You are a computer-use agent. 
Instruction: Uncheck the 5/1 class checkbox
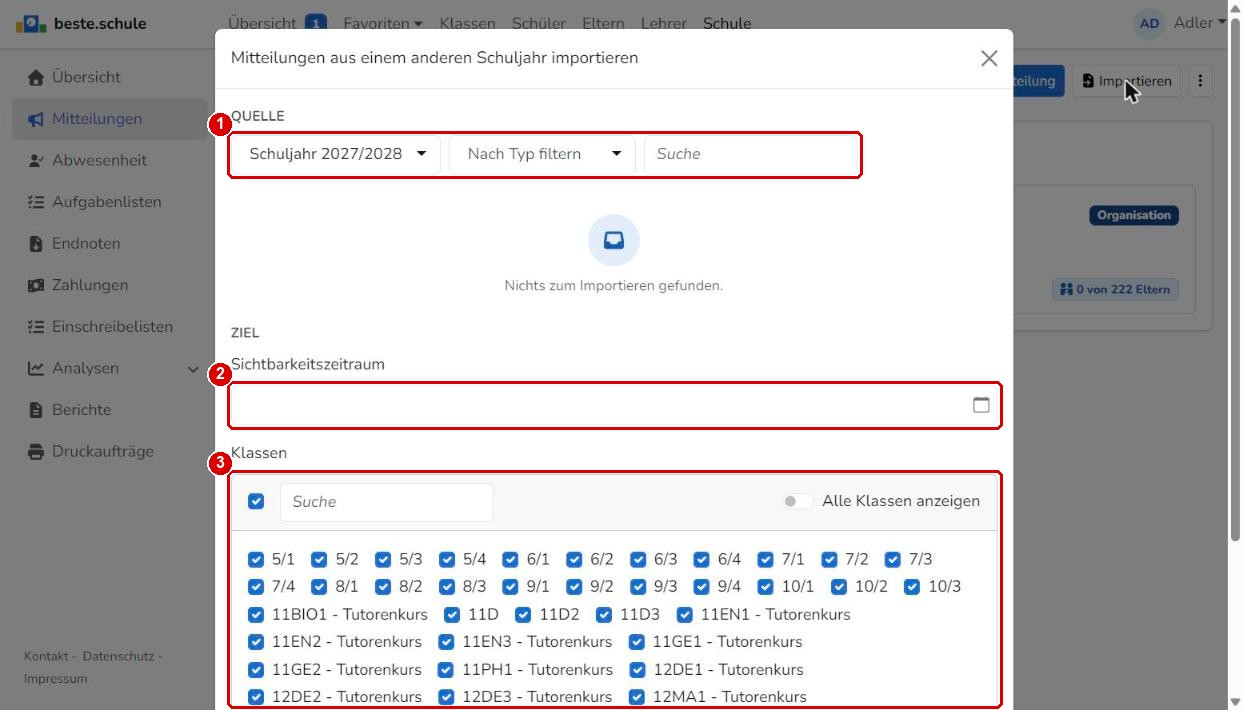click(256, 559)
